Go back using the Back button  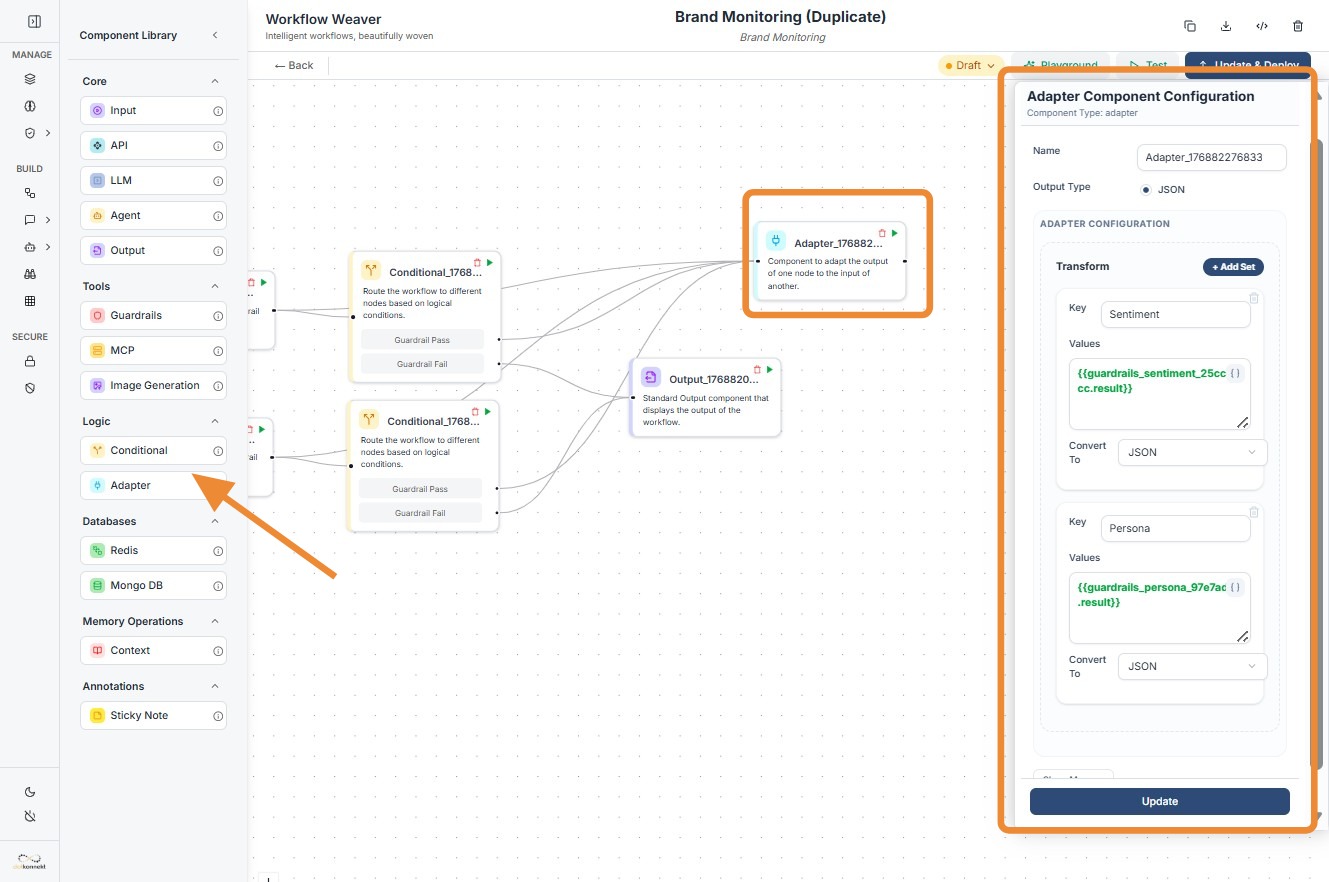click(294, 65)
